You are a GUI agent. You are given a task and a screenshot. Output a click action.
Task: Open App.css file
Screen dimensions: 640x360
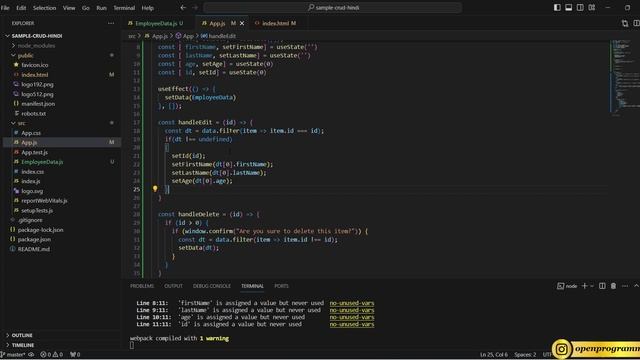point(31,133)
